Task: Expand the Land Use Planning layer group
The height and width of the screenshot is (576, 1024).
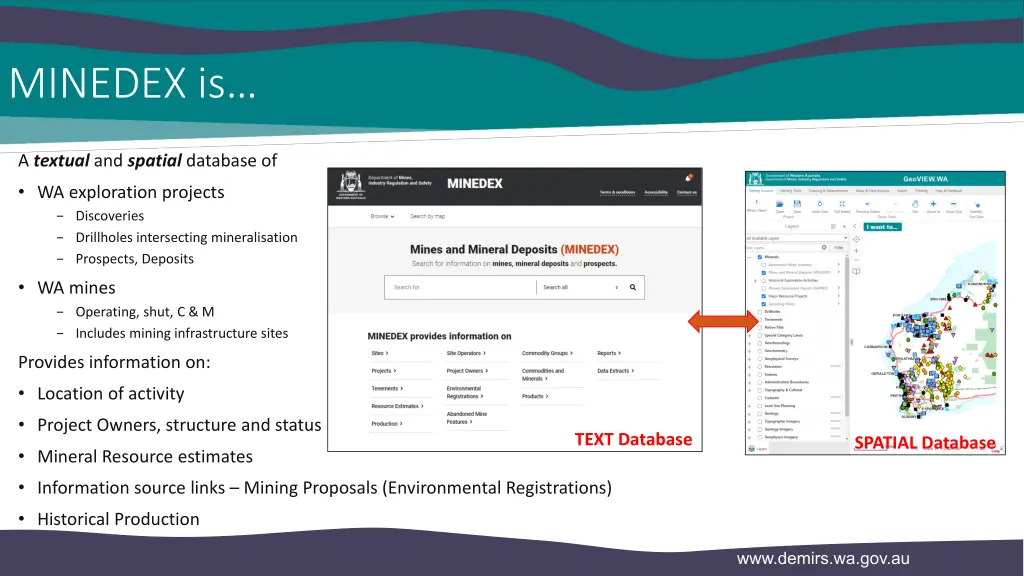Action: click(750, 406)
